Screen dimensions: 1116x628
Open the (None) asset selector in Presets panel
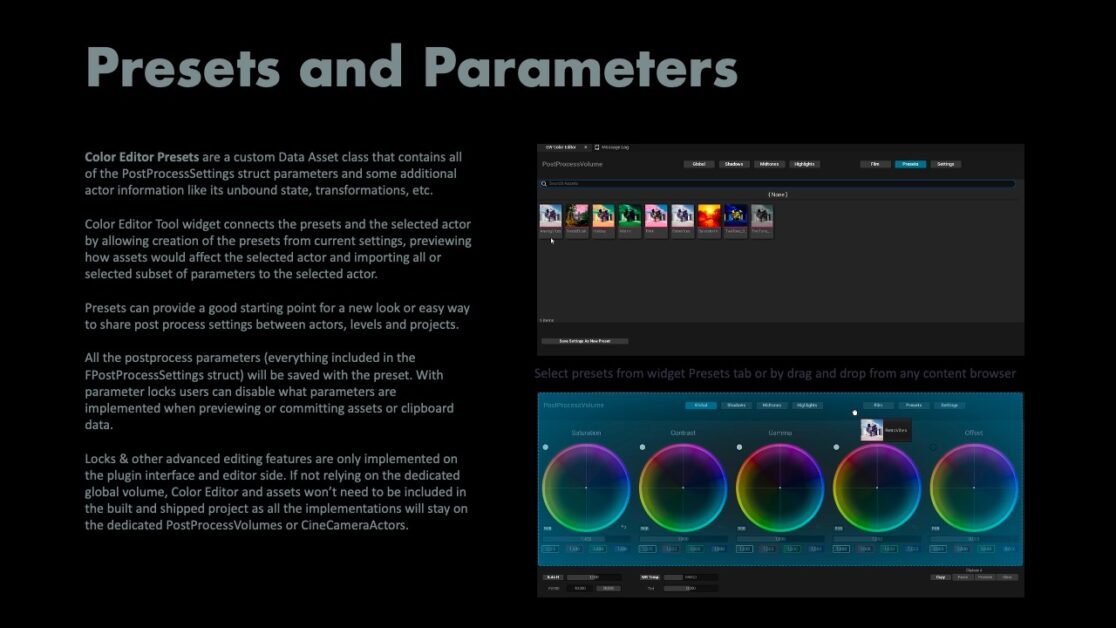778,194
